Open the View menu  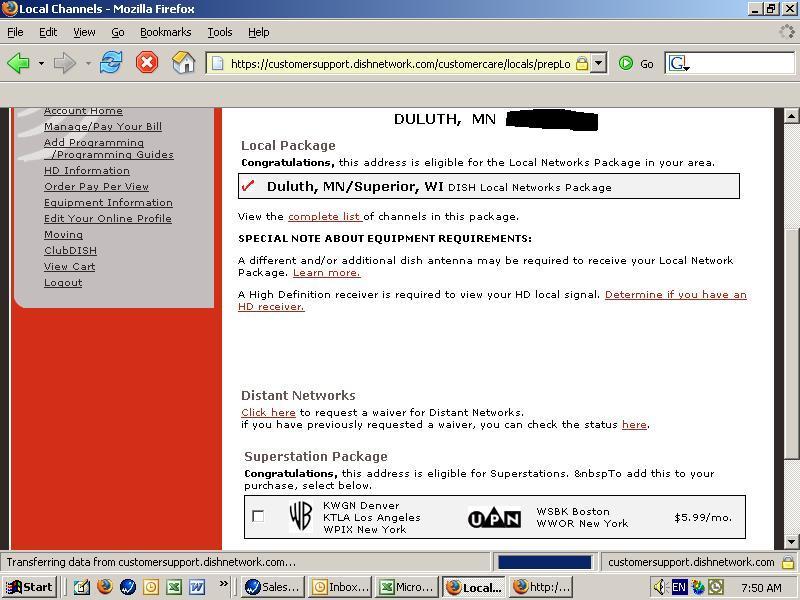click(x=84, y=32)
